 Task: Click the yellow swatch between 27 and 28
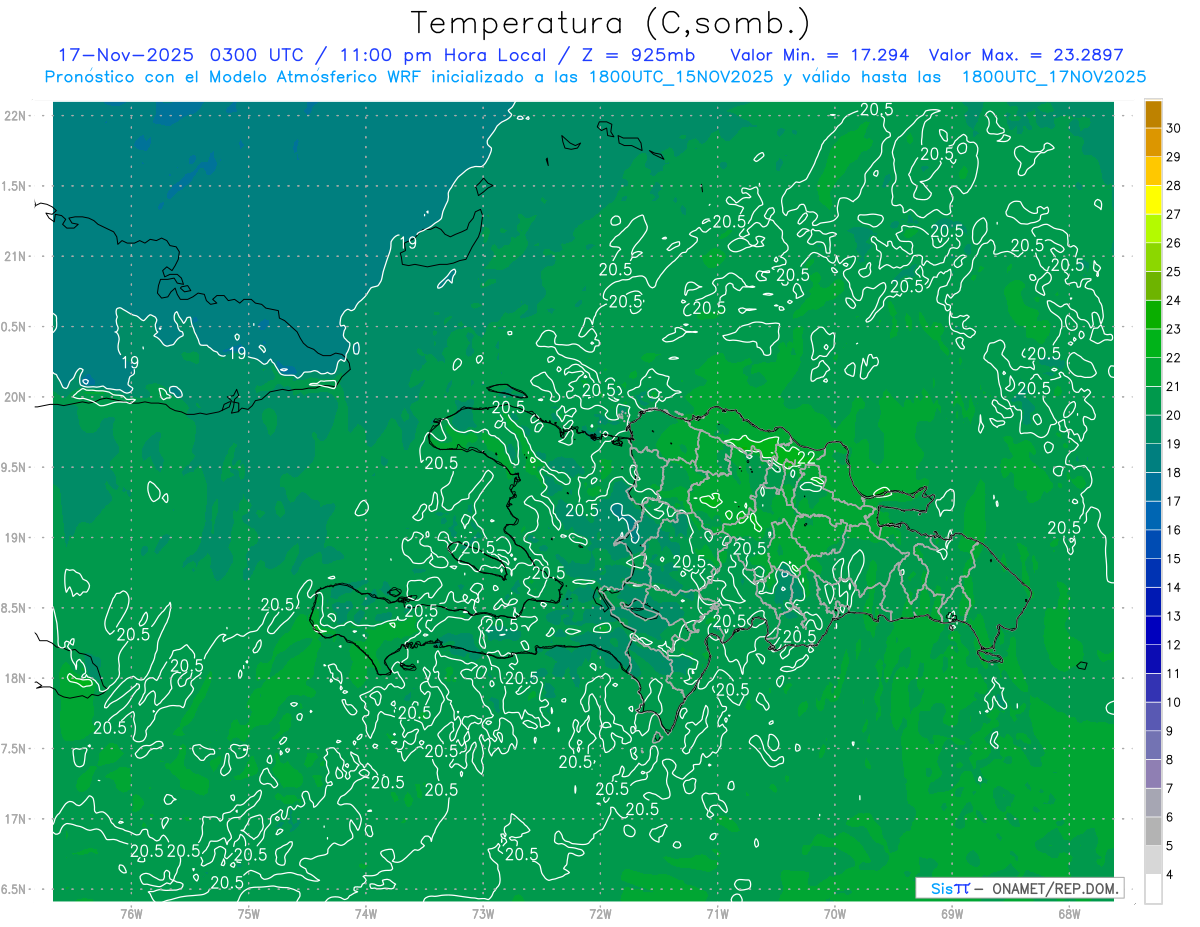click(1153, 200)
